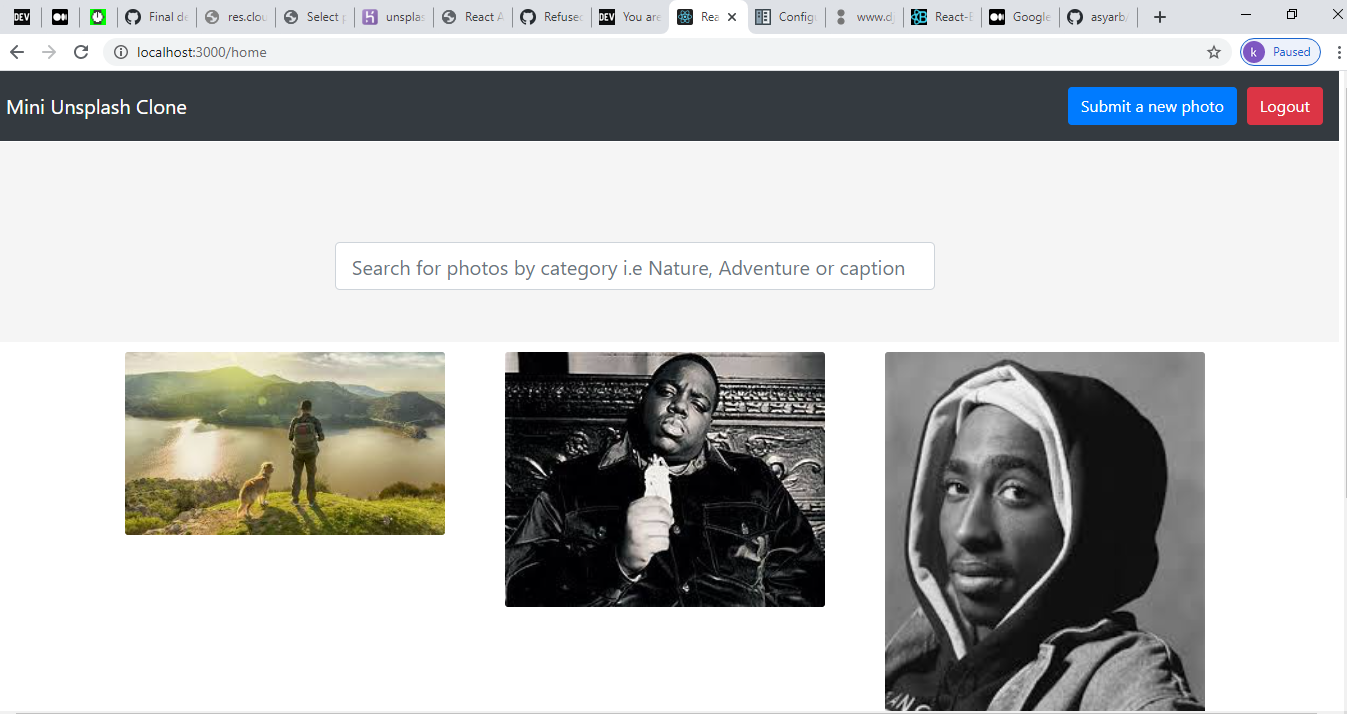Open the Tupac hoodie photo
Screen dimensions: 1347x714
(x=1044, y=530)
